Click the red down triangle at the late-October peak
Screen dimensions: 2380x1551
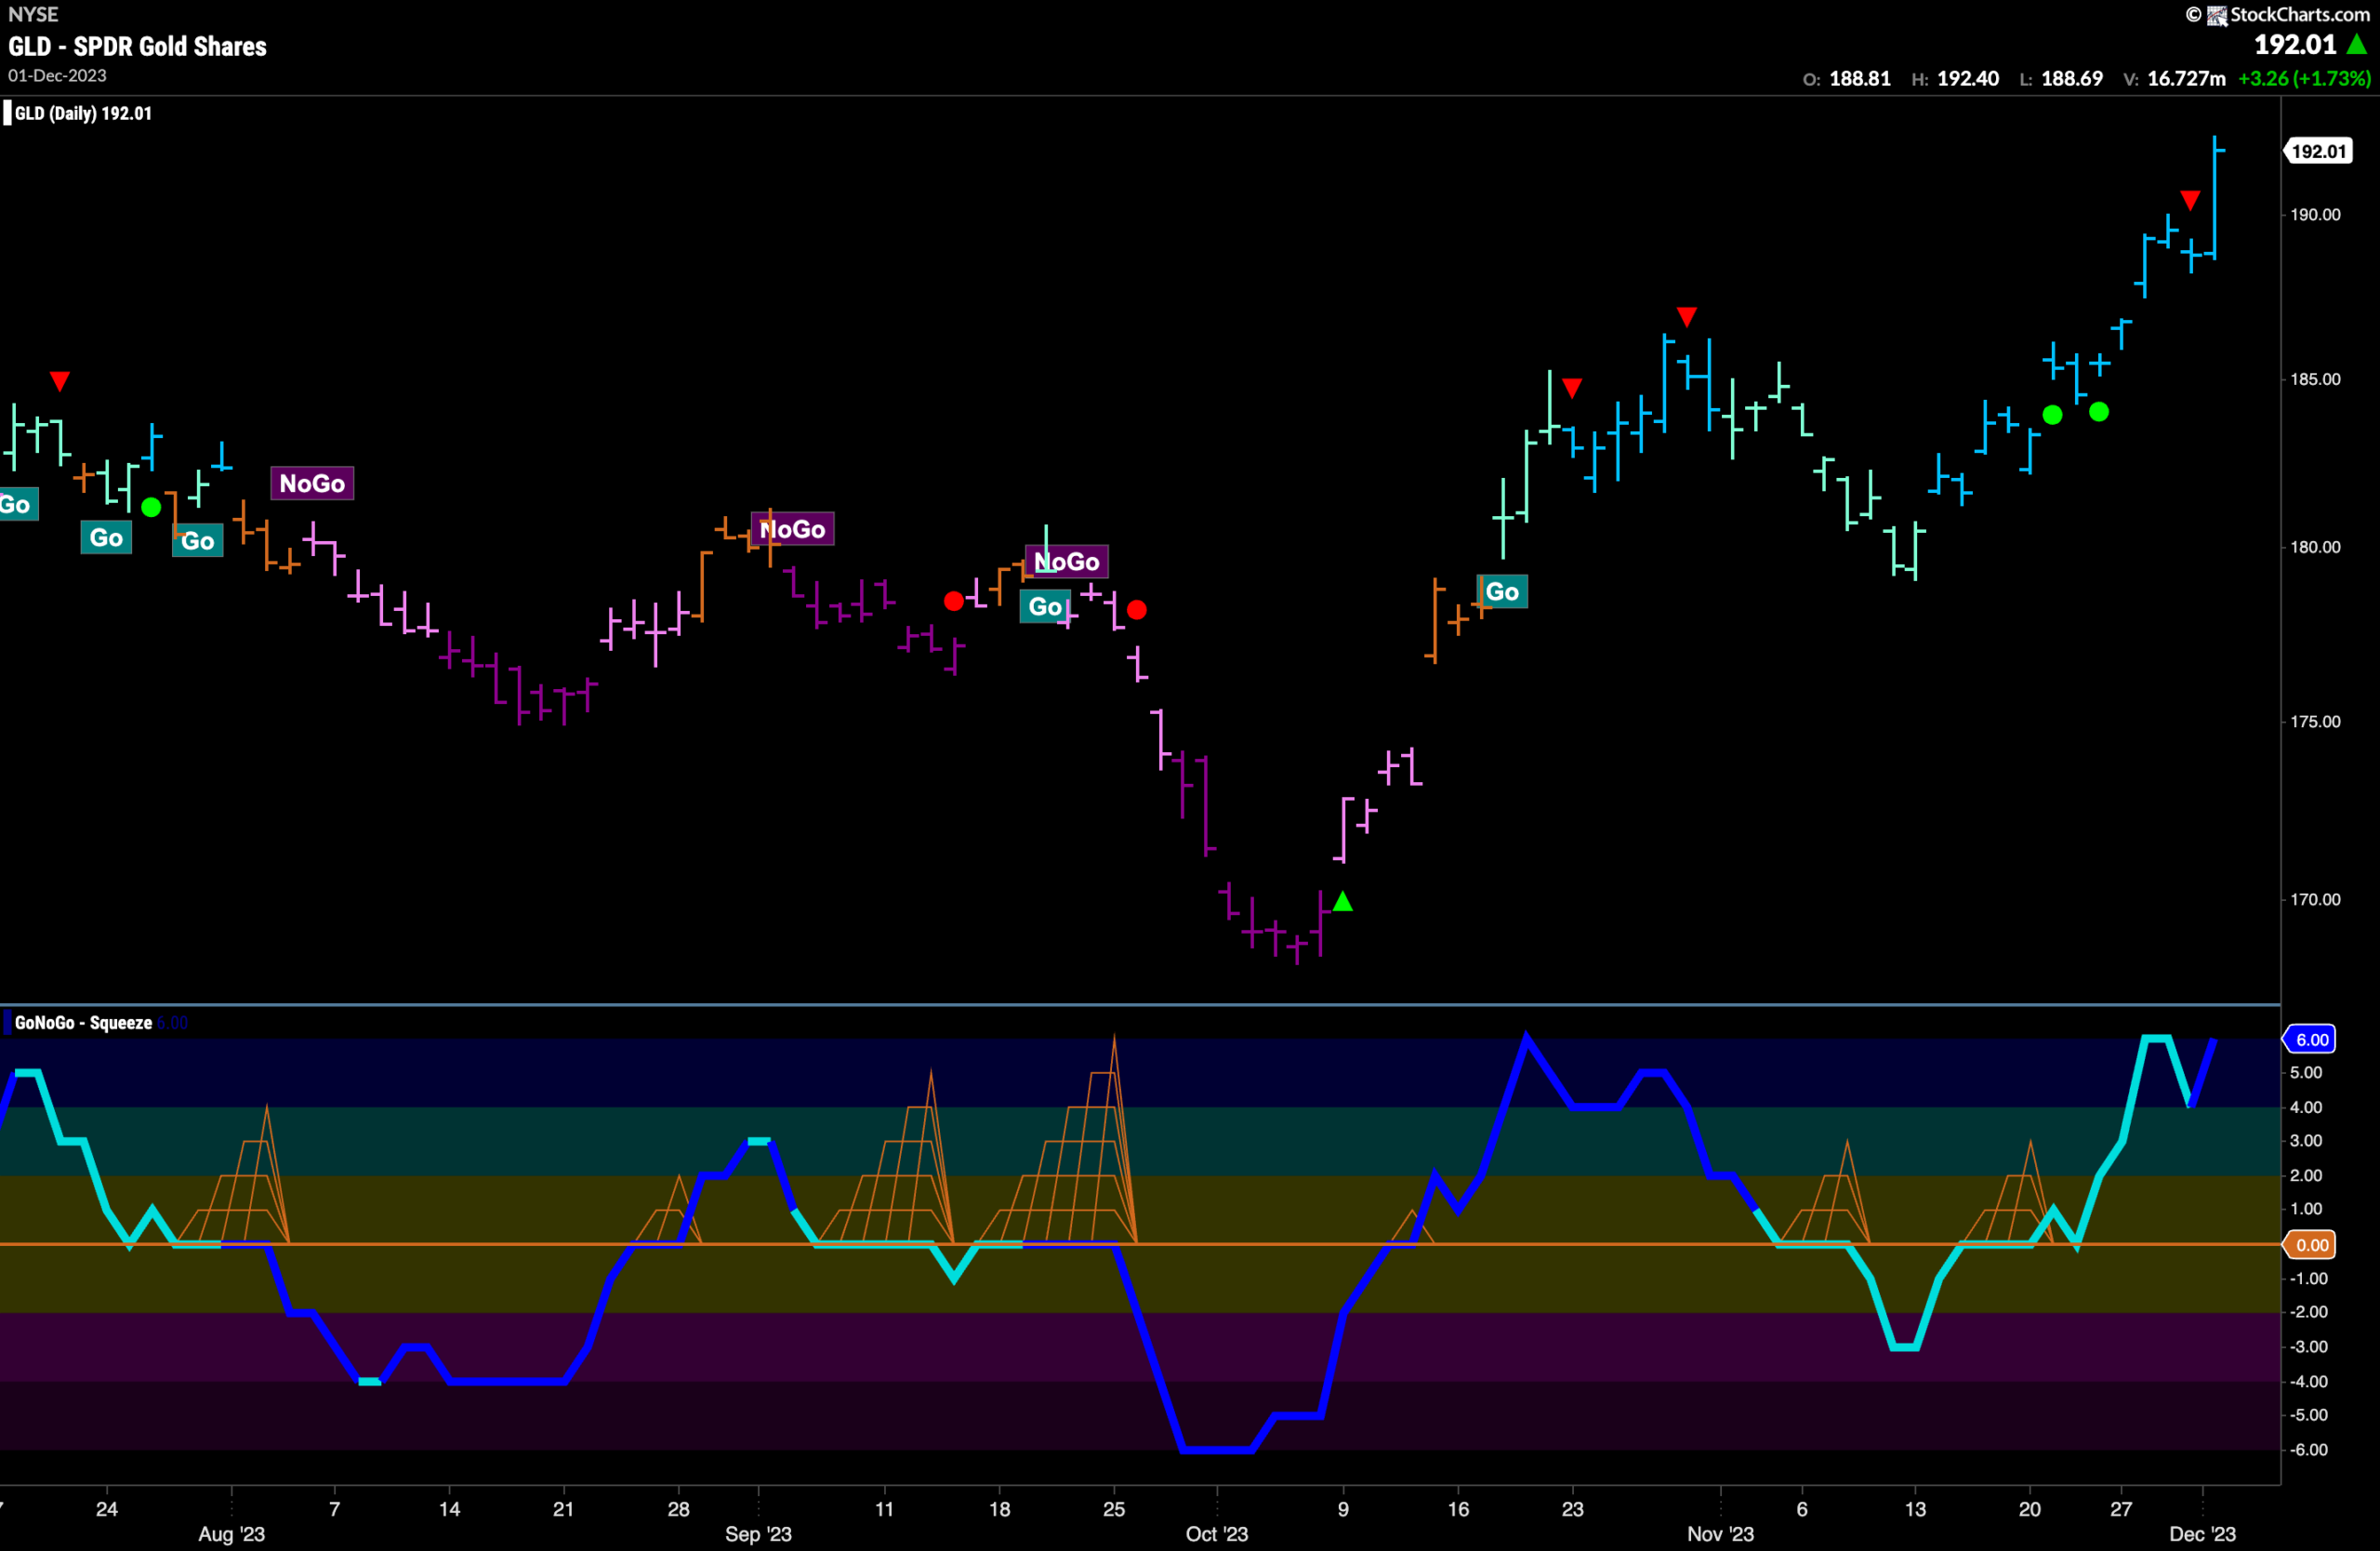click(x=1687, y=317)
